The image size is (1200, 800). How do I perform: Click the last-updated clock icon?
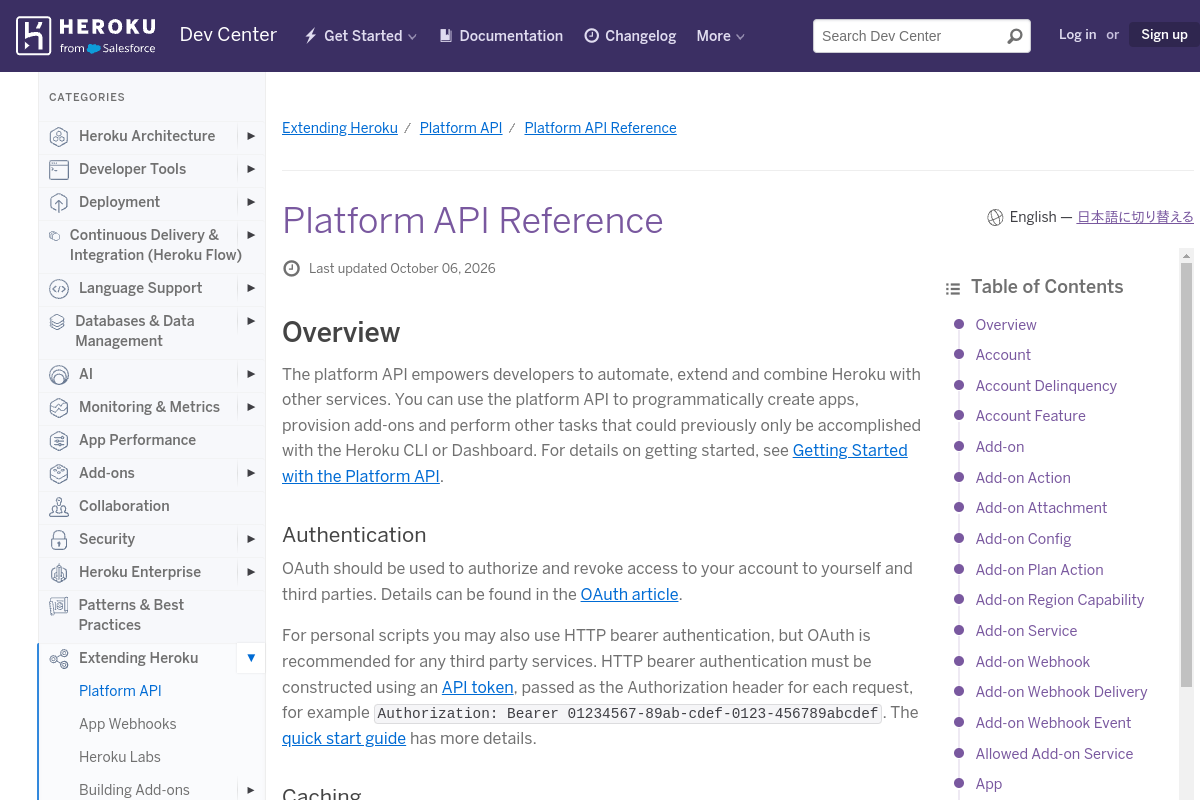291,268
